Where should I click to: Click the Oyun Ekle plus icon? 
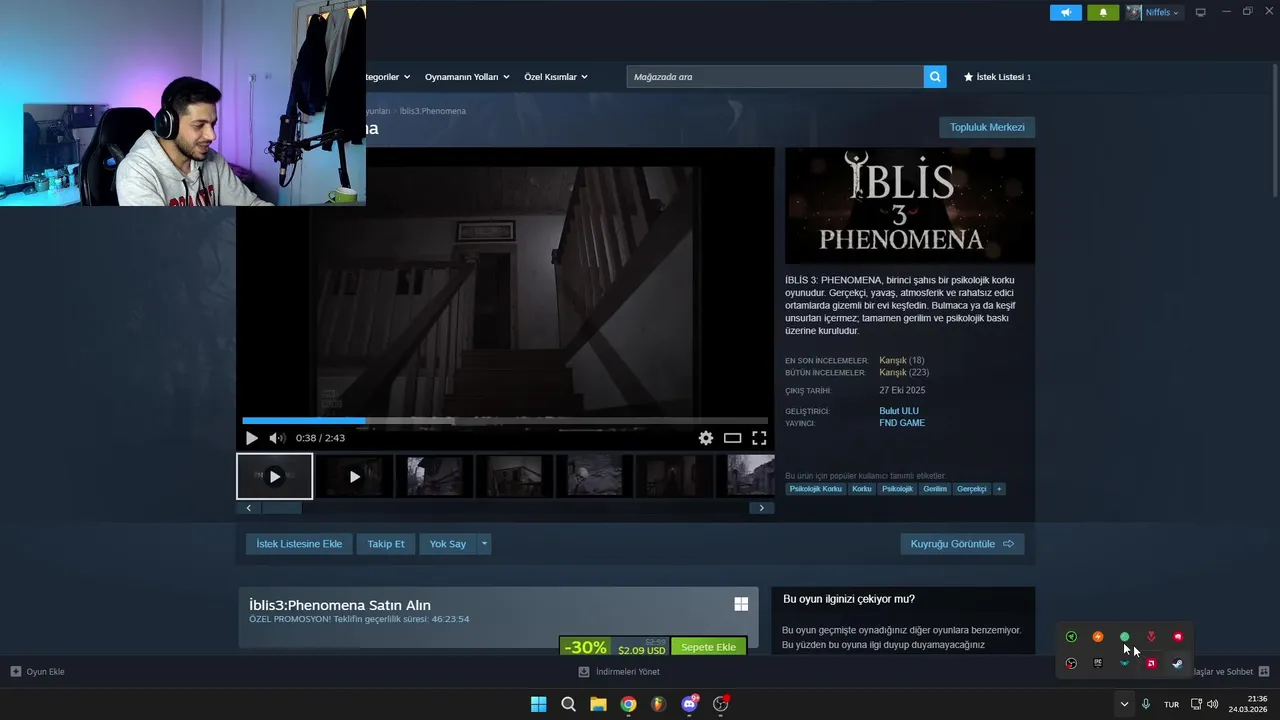[16, 672]
